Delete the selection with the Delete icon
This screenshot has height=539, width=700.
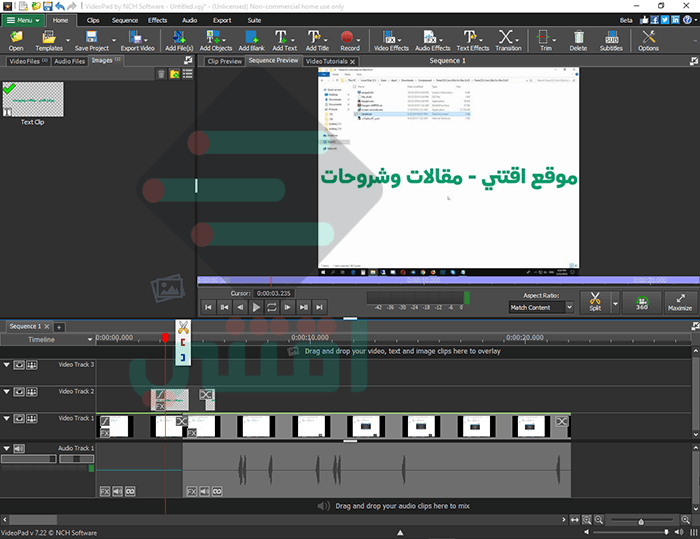[578, 41]
